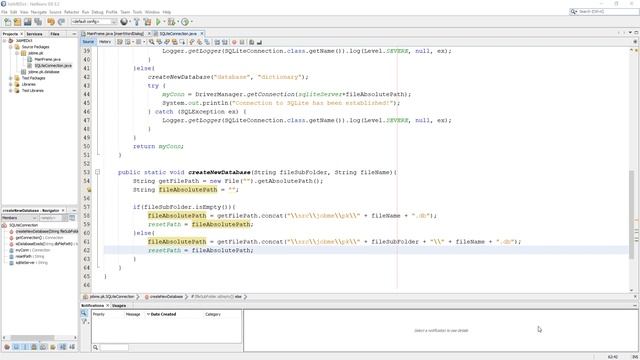
Task: Click the Save All toolbar icon
Action: click(x=38, y=22)
